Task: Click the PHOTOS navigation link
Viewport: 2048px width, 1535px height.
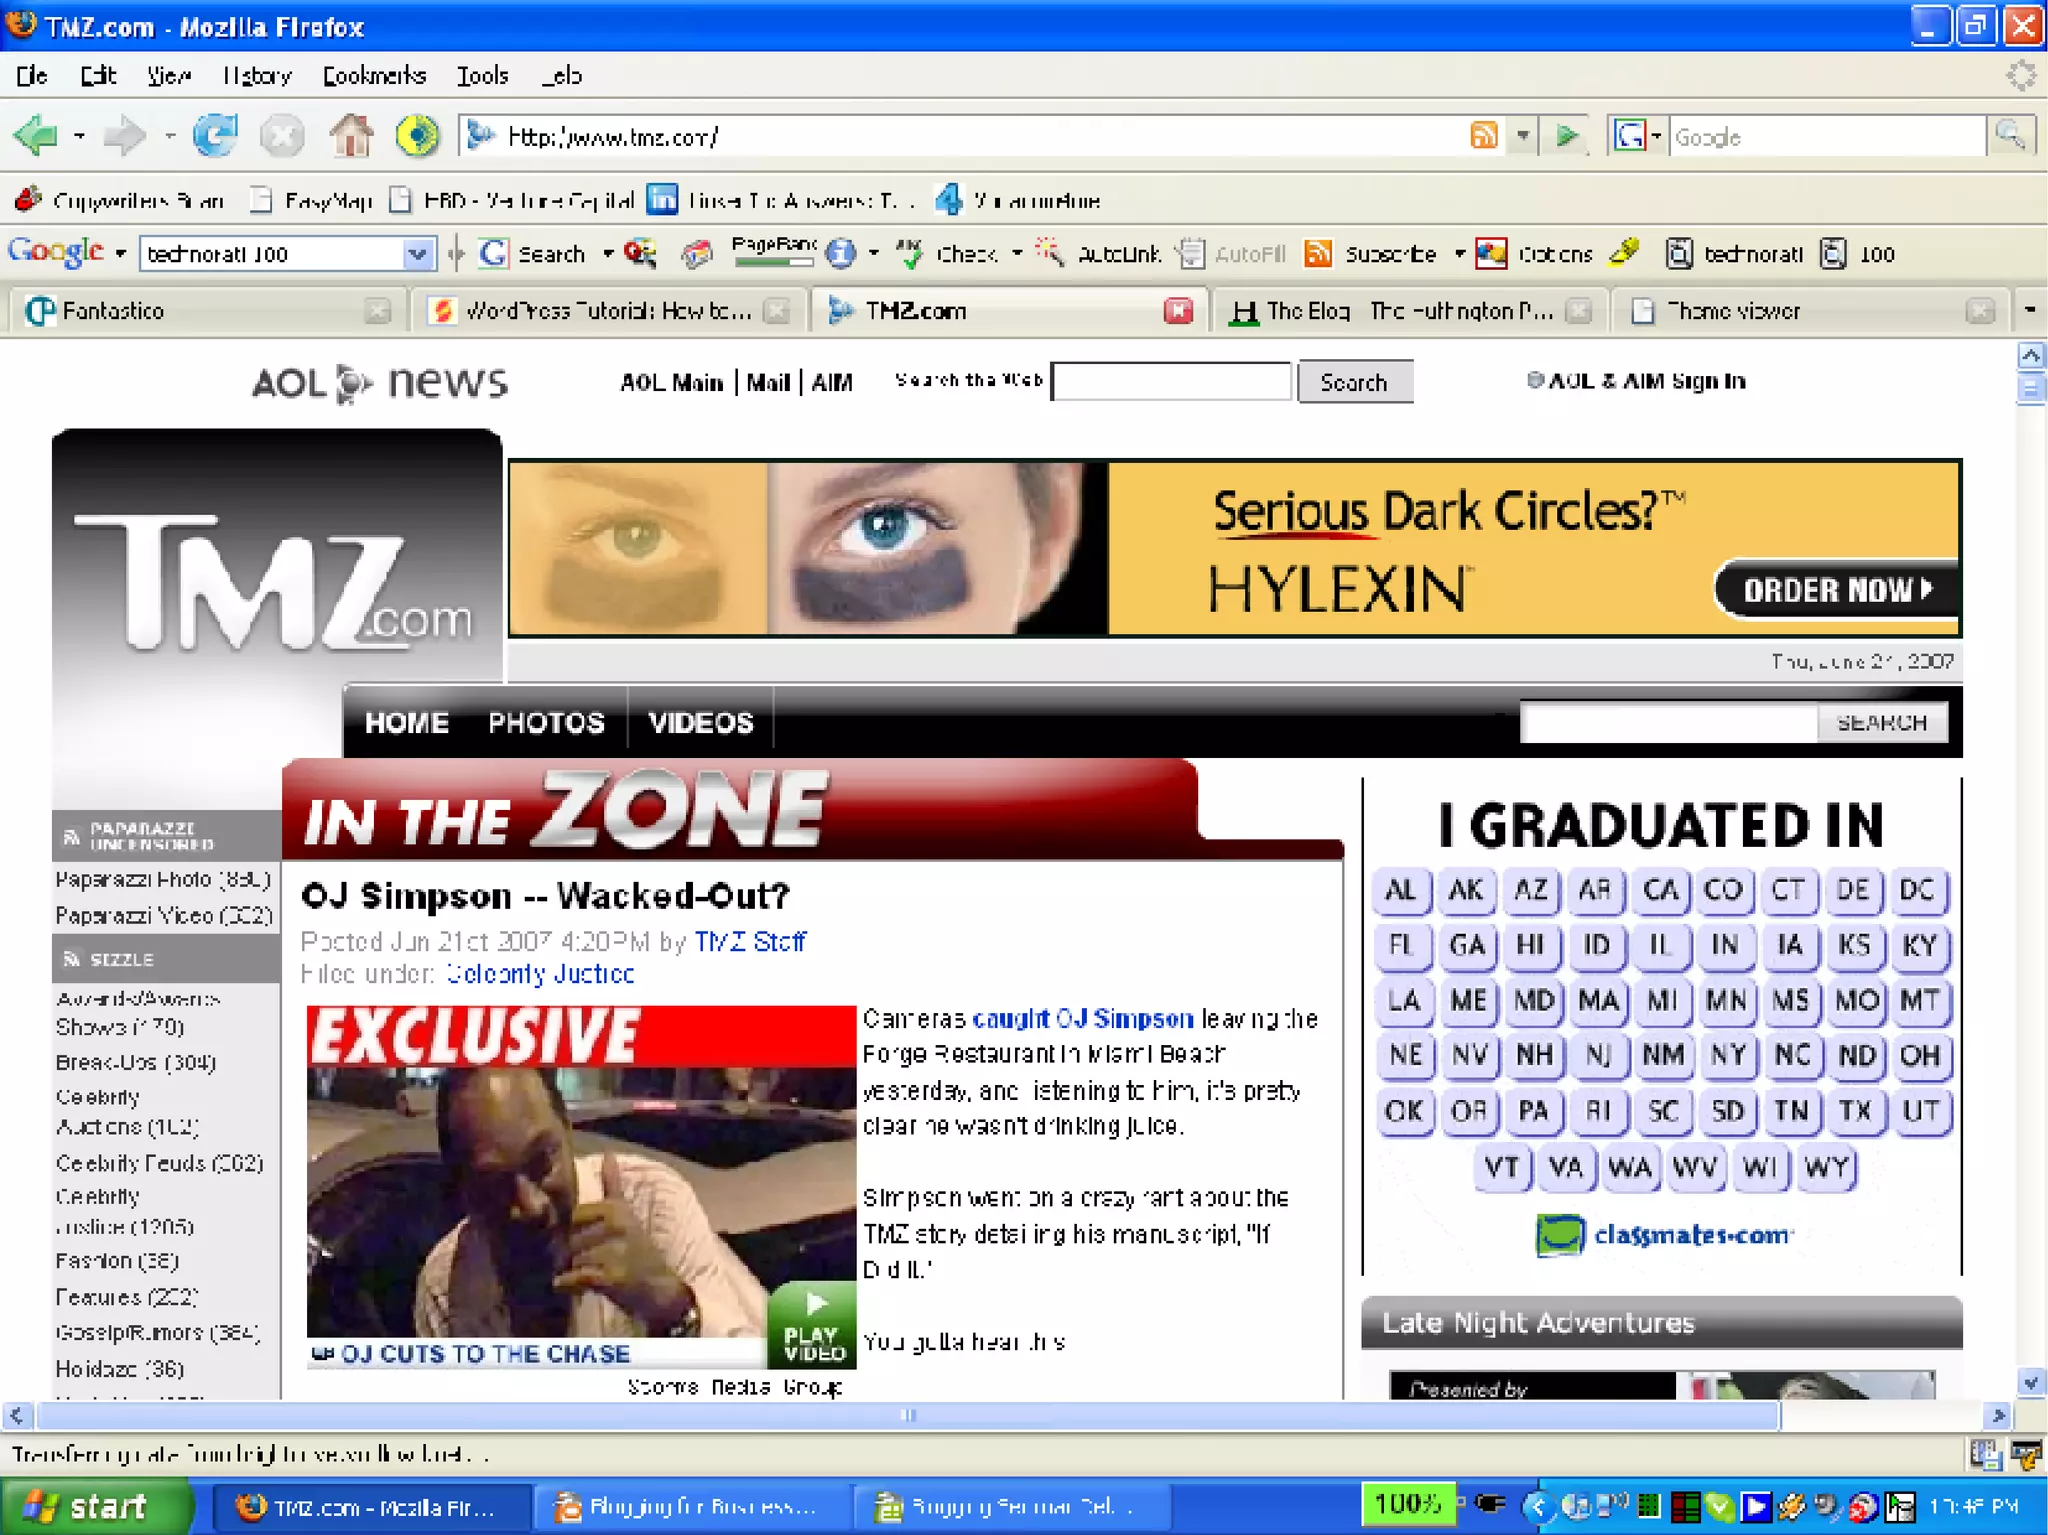Action: [546, 722]
